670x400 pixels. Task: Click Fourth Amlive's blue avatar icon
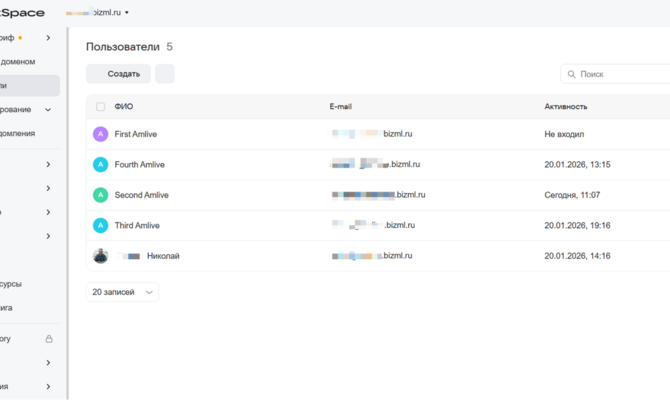[100, 164]
